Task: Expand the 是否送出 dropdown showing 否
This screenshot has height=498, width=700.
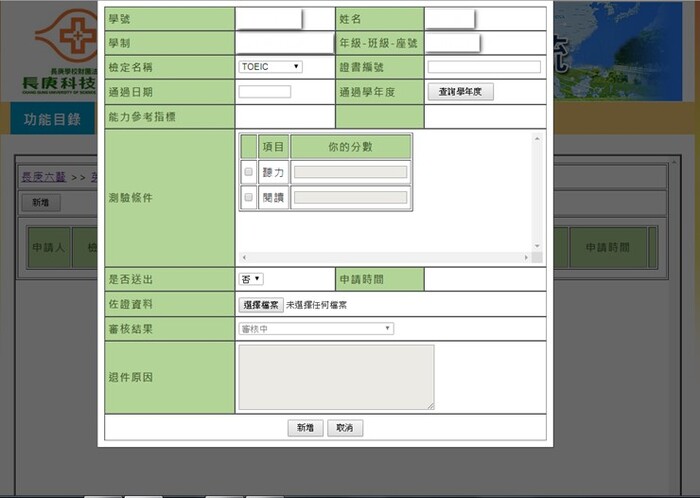Action: [x=251, y=278]
